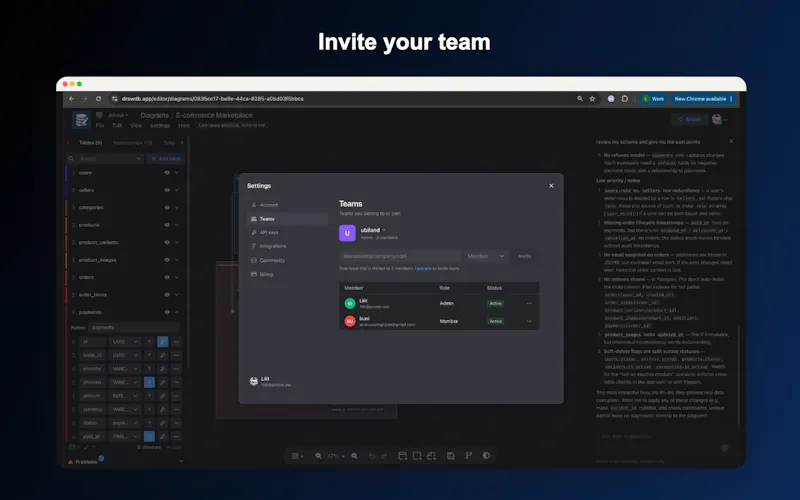Click the save icon in bottom toolbar

451,456
